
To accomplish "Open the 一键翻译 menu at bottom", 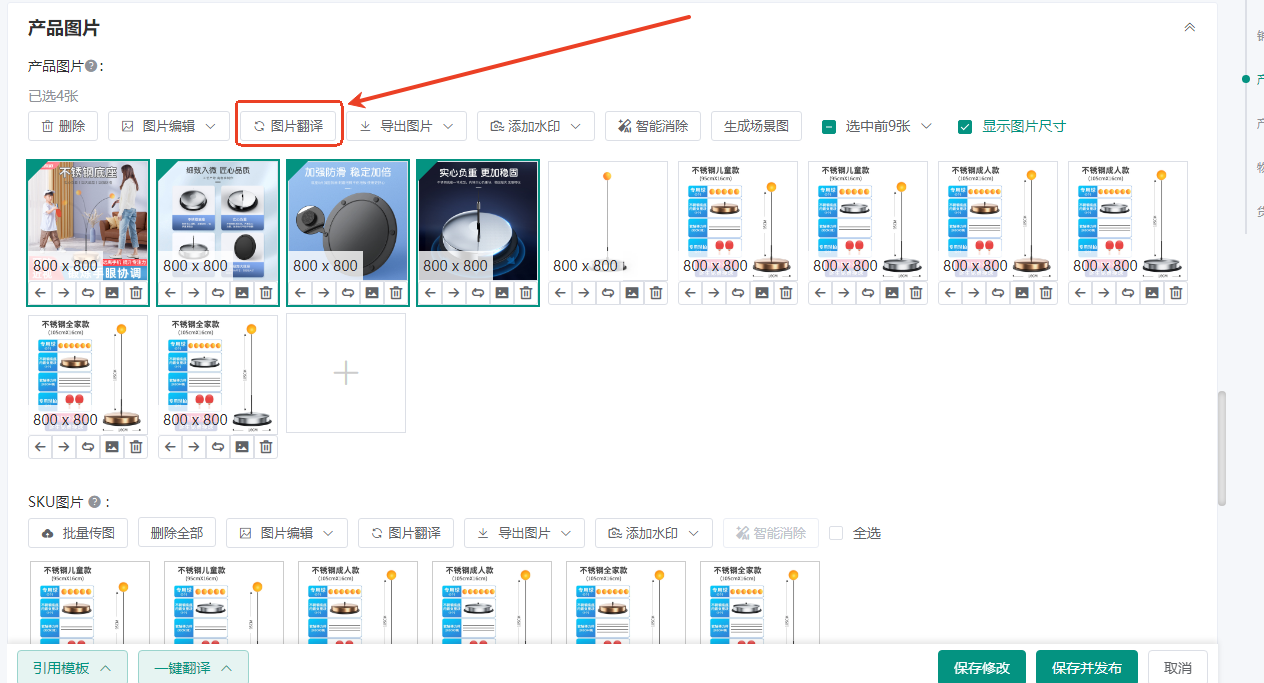I will pos(193,668).
